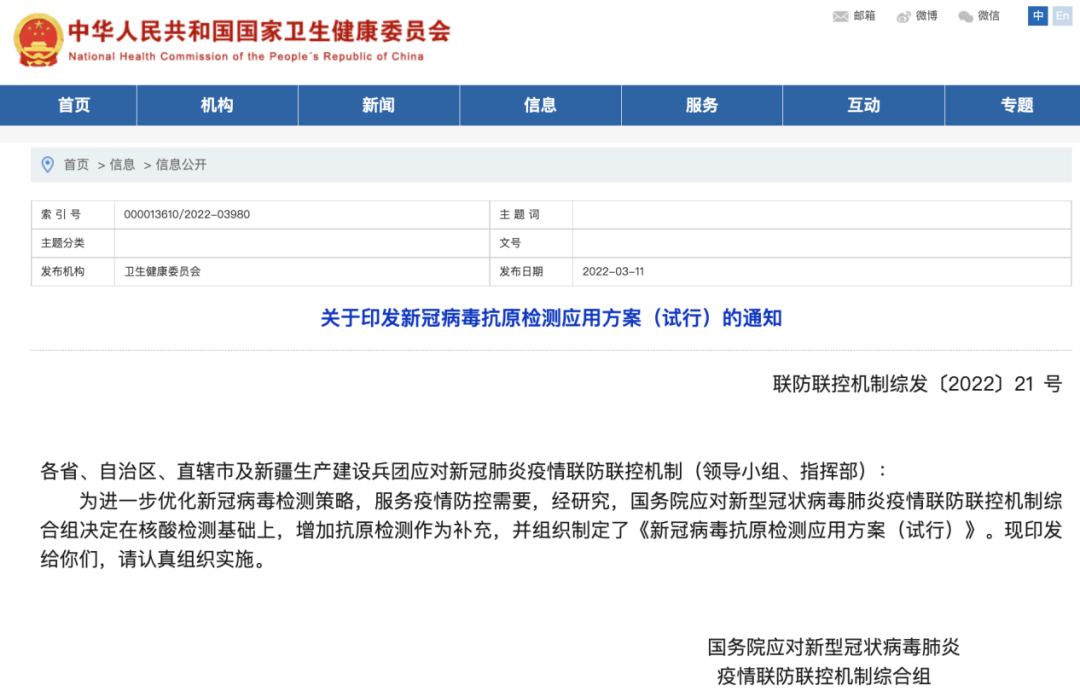Open the 专题 navigation tab
Image resolution: width=1080 pixels, height=691 pixels.
(1017, 105)
